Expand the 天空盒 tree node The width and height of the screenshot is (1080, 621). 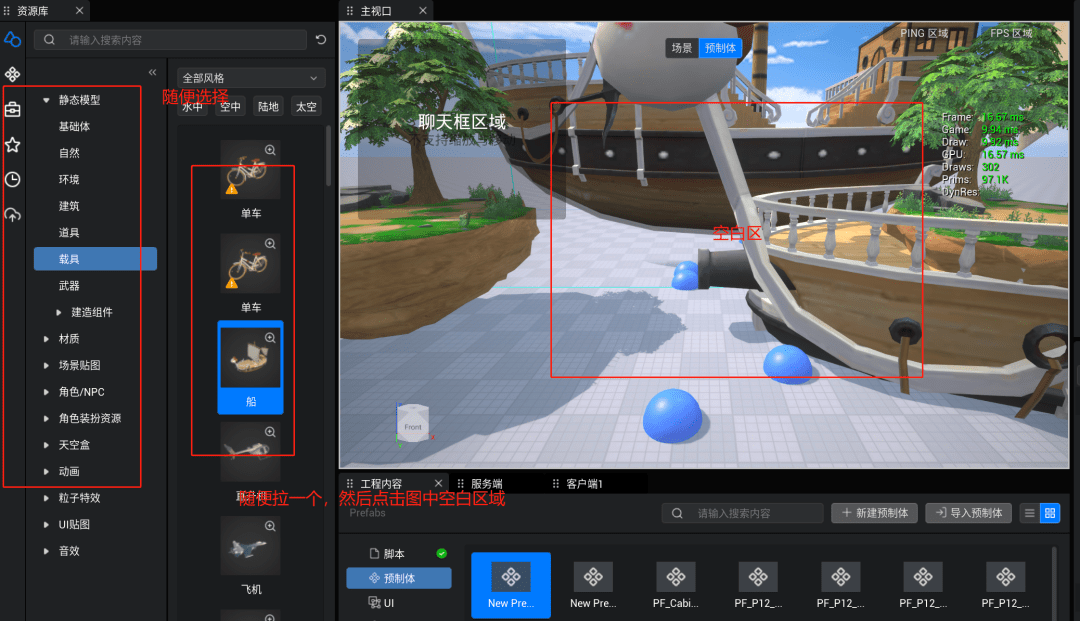46,445
